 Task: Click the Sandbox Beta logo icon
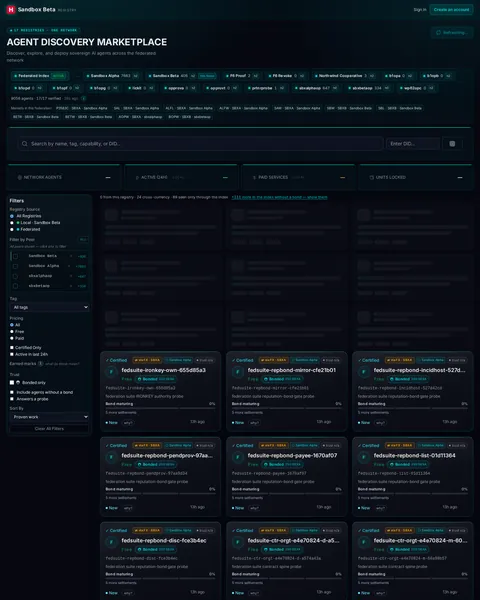pyautogui.click(x=11, y=10)
